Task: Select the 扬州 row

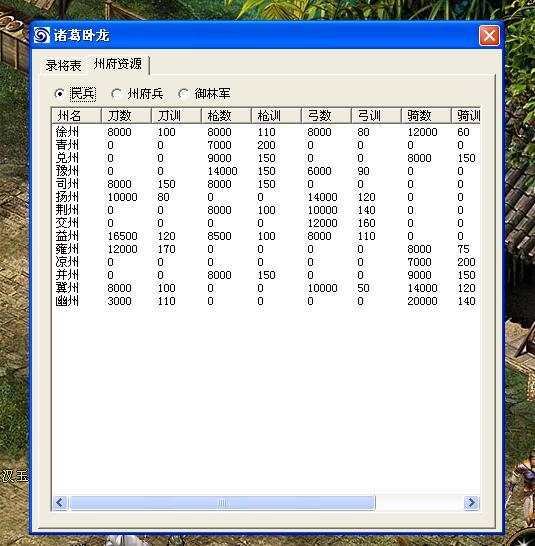Action: point(266,197)
